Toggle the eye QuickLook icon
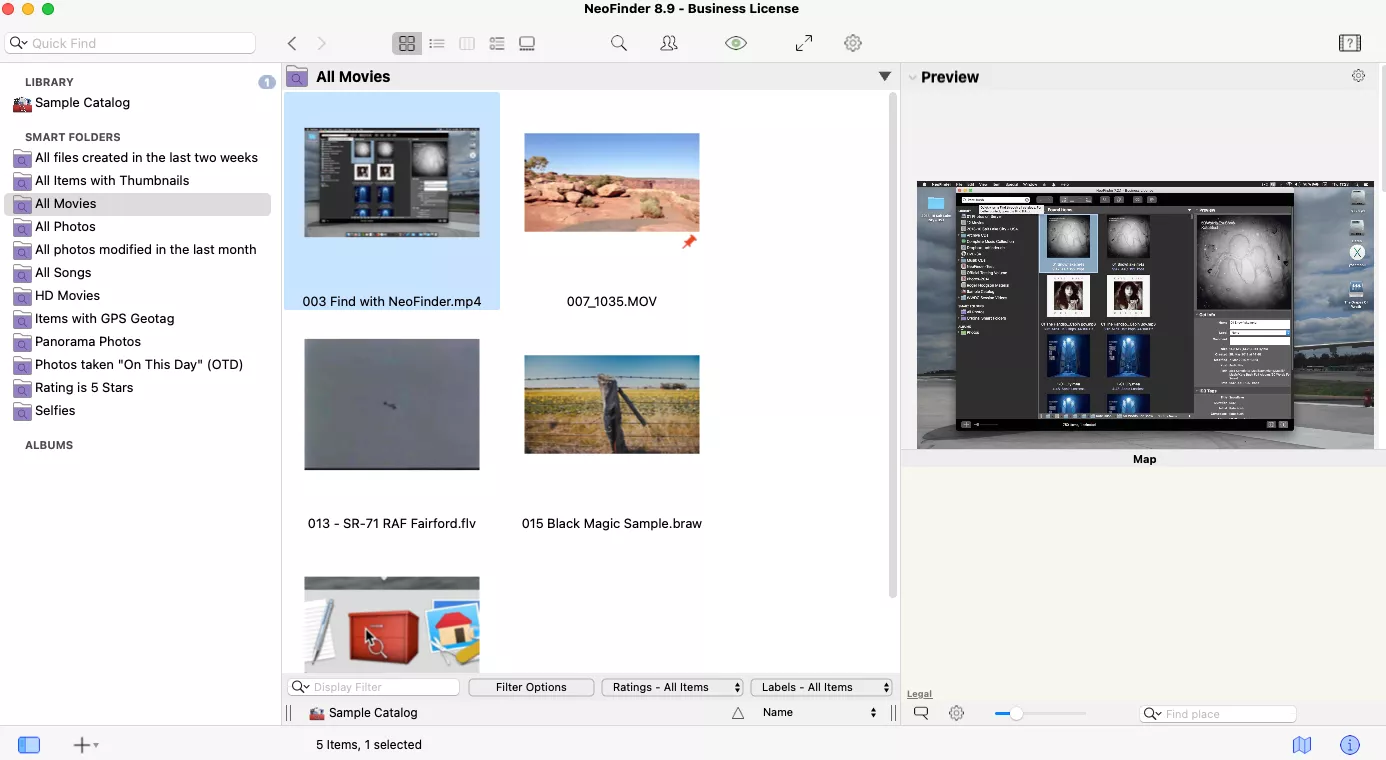This screenshot has width=1386, height=760. click(736, 43)
